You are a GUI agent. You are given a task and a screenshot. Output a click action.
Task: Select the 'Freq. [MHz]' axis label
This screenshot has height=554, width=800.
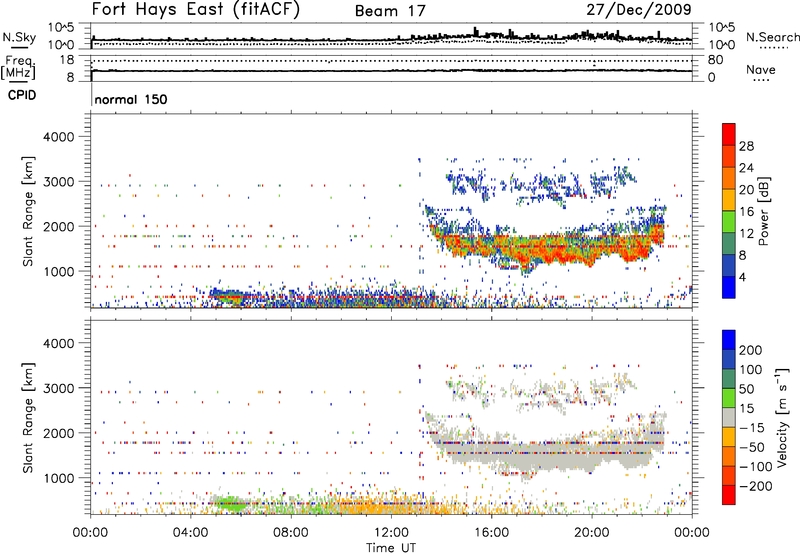click(x=19, y=68)
